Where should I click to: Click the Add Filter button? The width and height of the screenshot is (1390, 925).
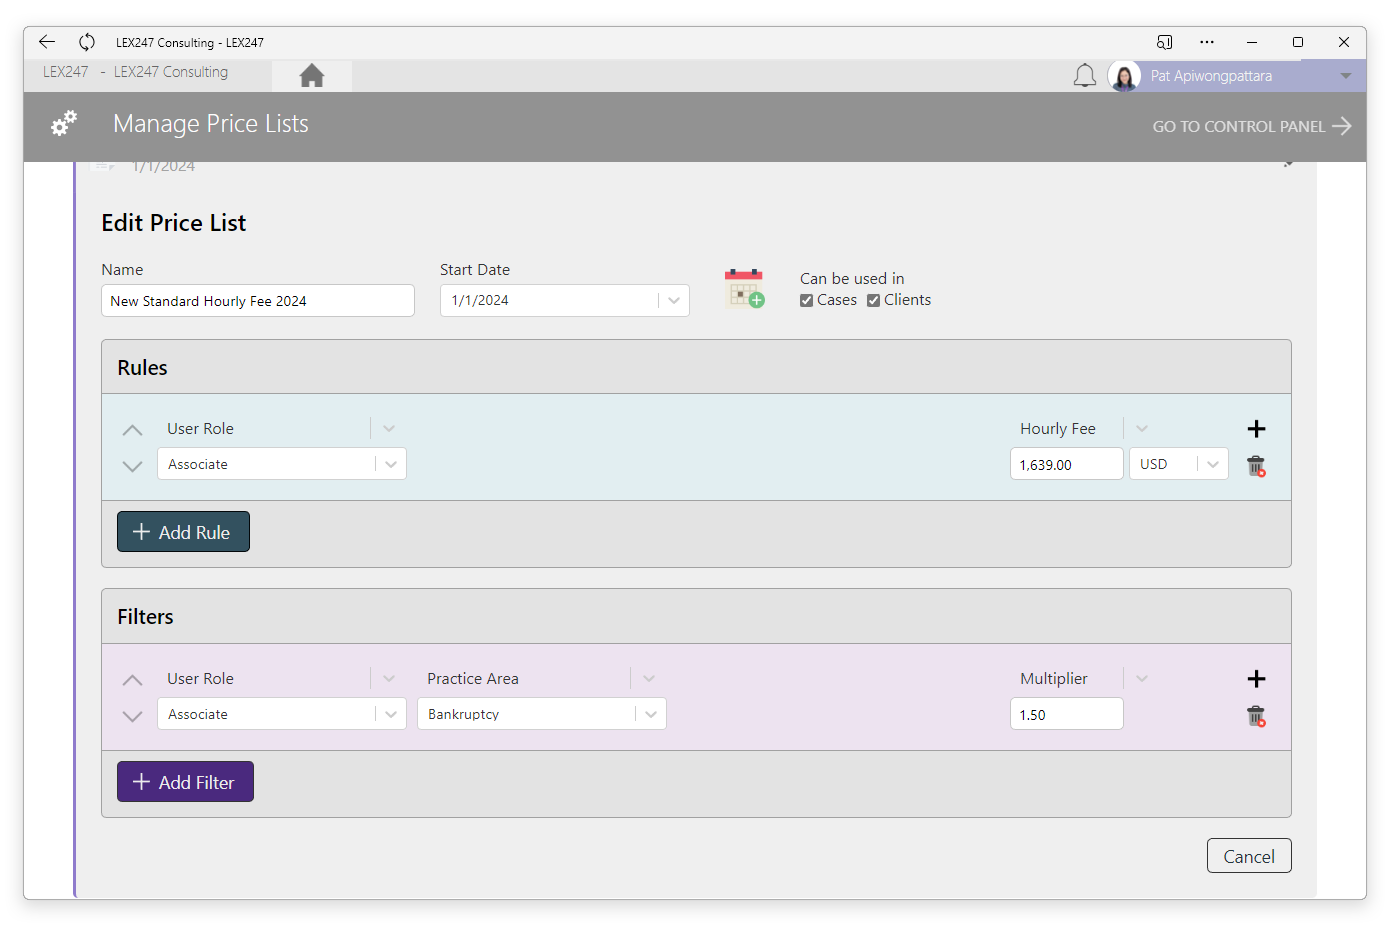coord(185,782)
